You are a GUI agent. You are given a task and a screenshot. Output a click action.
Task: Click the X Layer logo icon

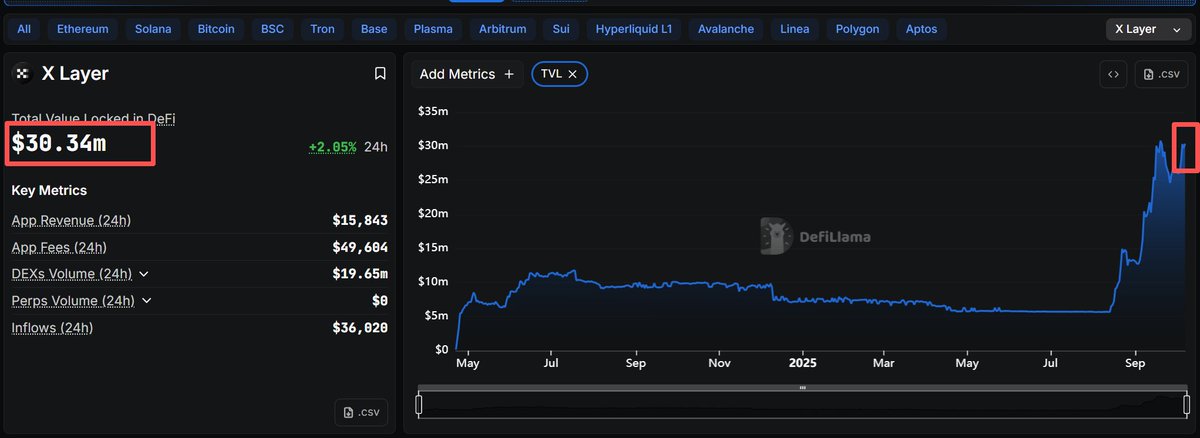pyautogui.click(x=22, y=73)
